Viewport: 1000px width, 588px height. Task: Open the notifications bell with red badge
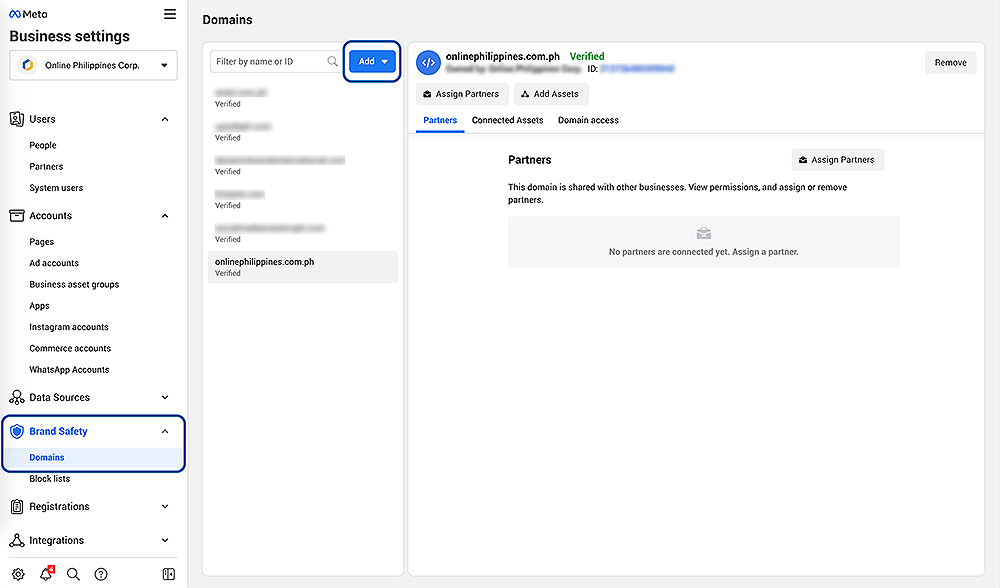(x=46, y=573)
